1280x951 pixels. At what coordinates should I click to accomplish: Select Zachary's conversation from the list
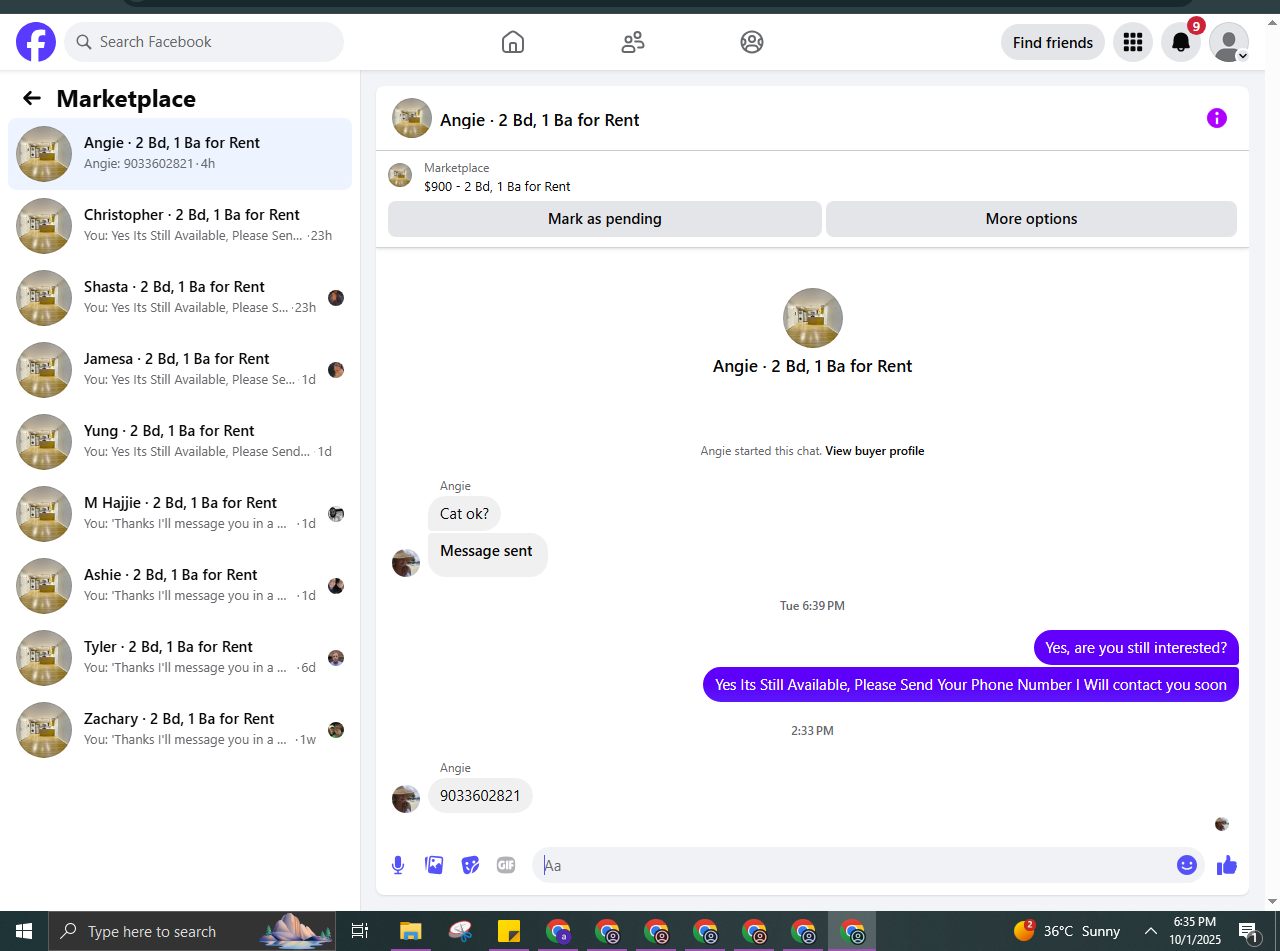(x=180, y=730)
